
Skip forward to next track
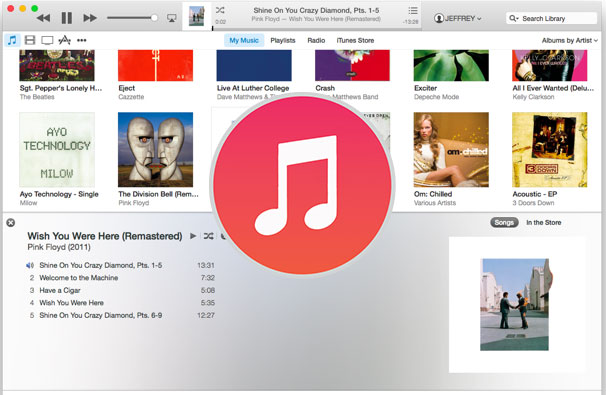click(x=90, y=18)
